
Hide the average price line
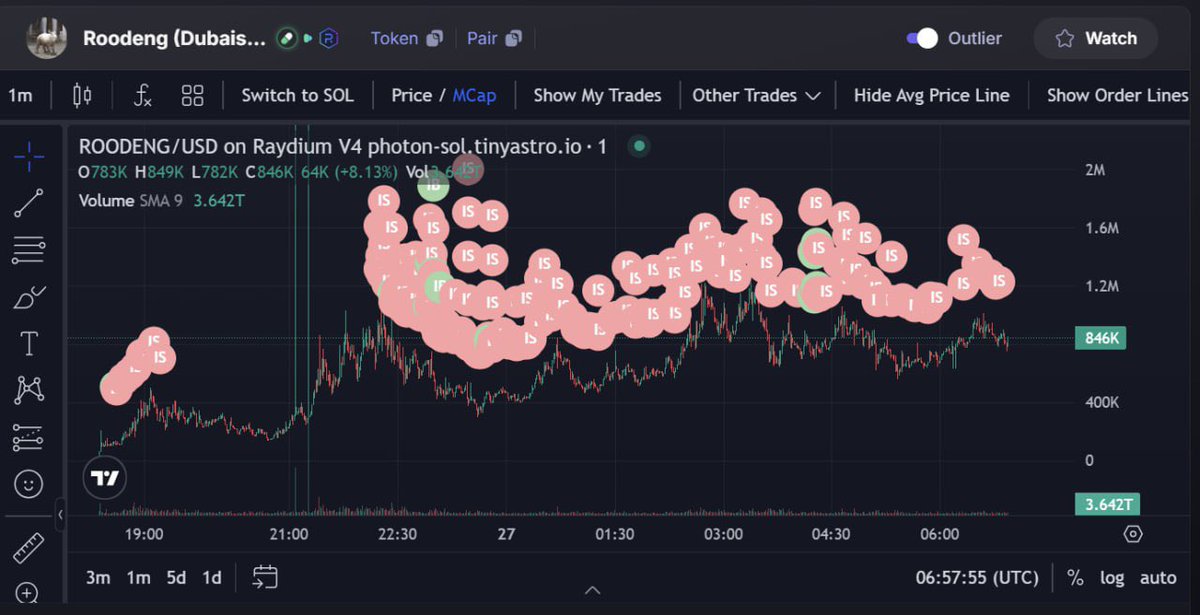click(931, 95)
